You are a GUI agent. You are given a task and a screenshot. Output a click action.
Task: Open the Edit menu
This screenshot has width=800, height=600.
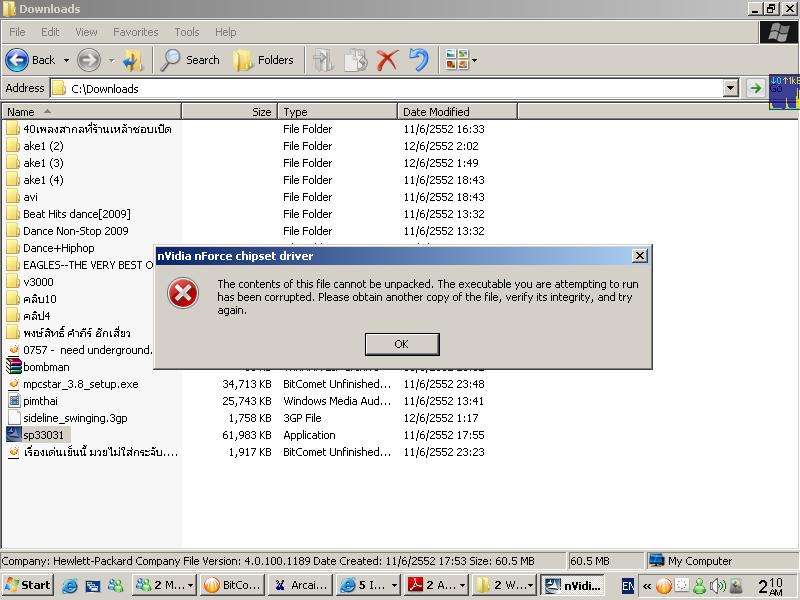click(50, 32)
